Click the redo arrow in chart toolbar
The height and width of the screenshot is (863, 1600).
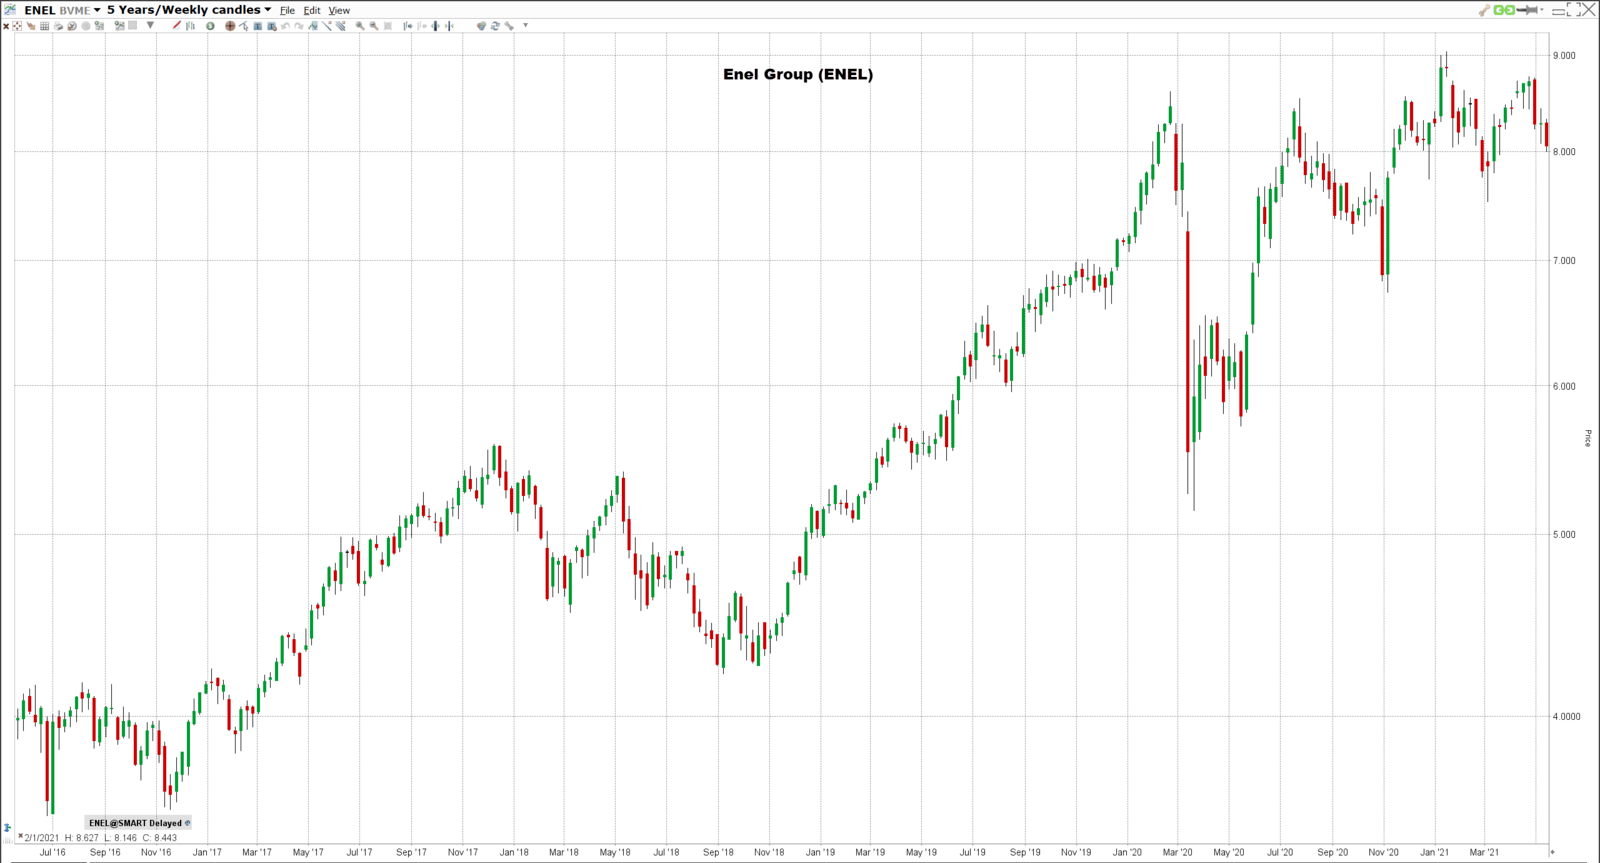[299, 26]
